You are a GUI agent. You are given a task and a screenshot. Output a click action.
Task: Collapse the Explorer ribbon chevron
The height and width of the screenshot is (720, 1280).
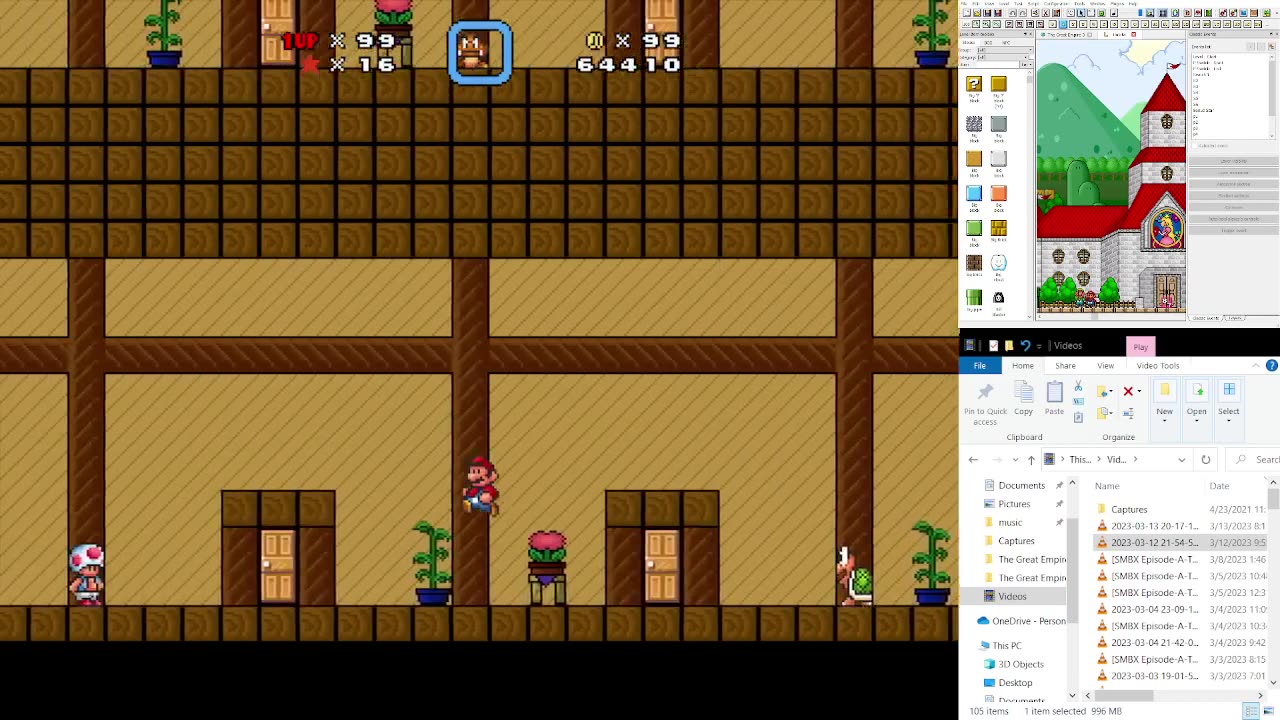click(x=1256, y=366)
